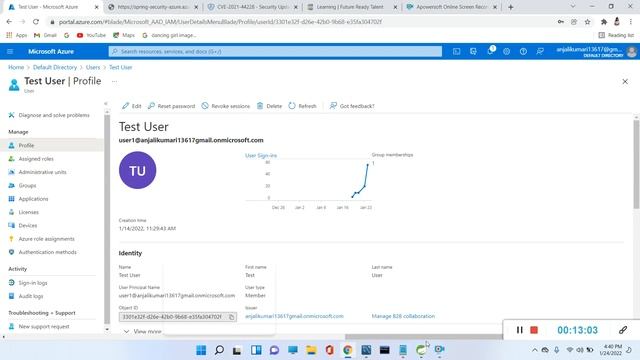Image resolution: width=640 pixels, height=360 pixels.
Task: Collapse the sidebar with the double chevron
Action: coord(106,104)
